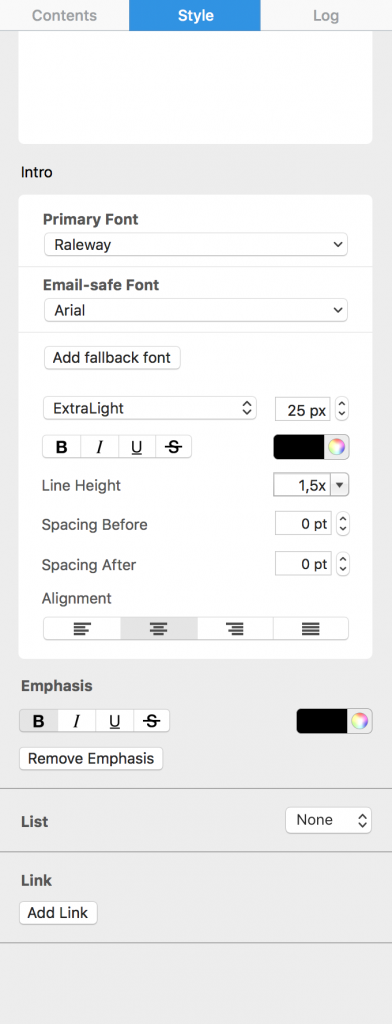
Task: Click the Remove Emphasis button
Action: point(91,759)
